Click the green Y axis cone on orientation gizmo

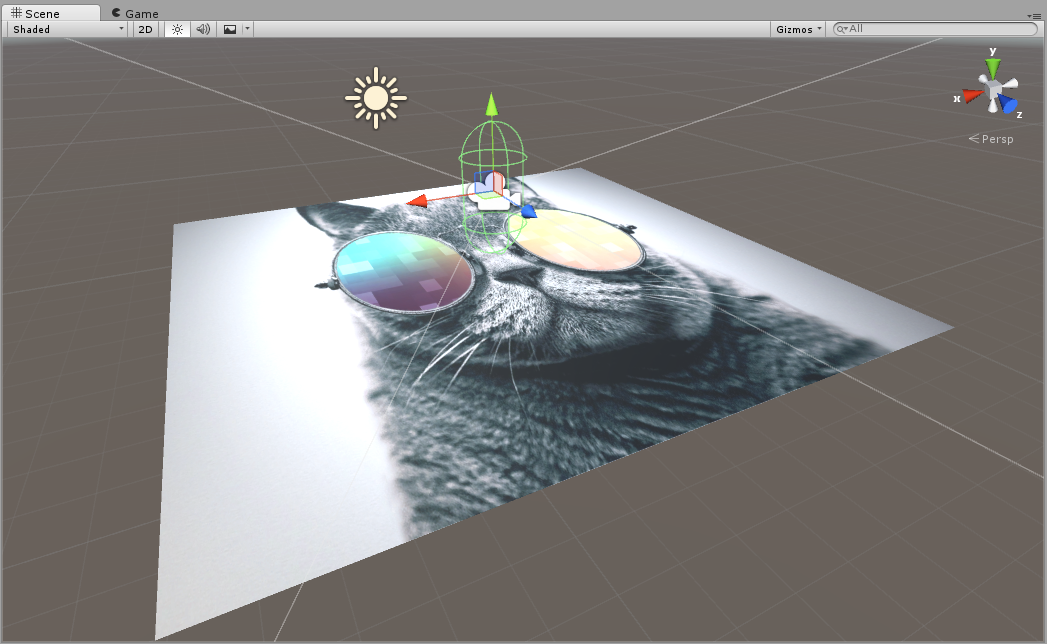click(993, 68)
